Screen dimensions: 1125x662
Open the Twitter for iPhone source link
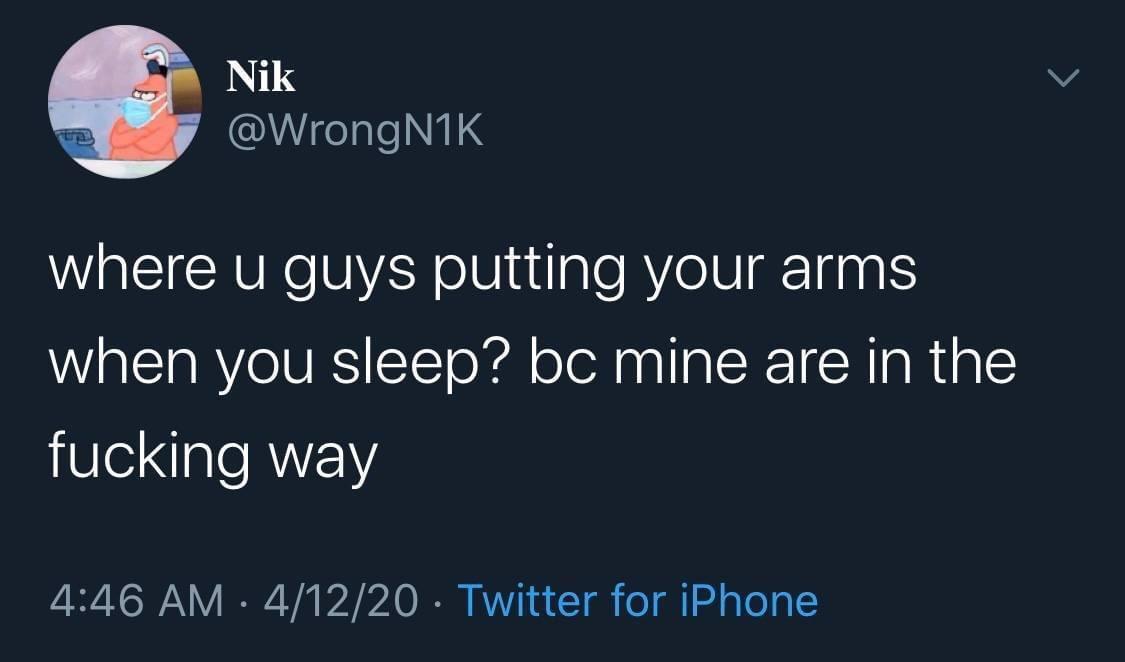click(637, 601)
